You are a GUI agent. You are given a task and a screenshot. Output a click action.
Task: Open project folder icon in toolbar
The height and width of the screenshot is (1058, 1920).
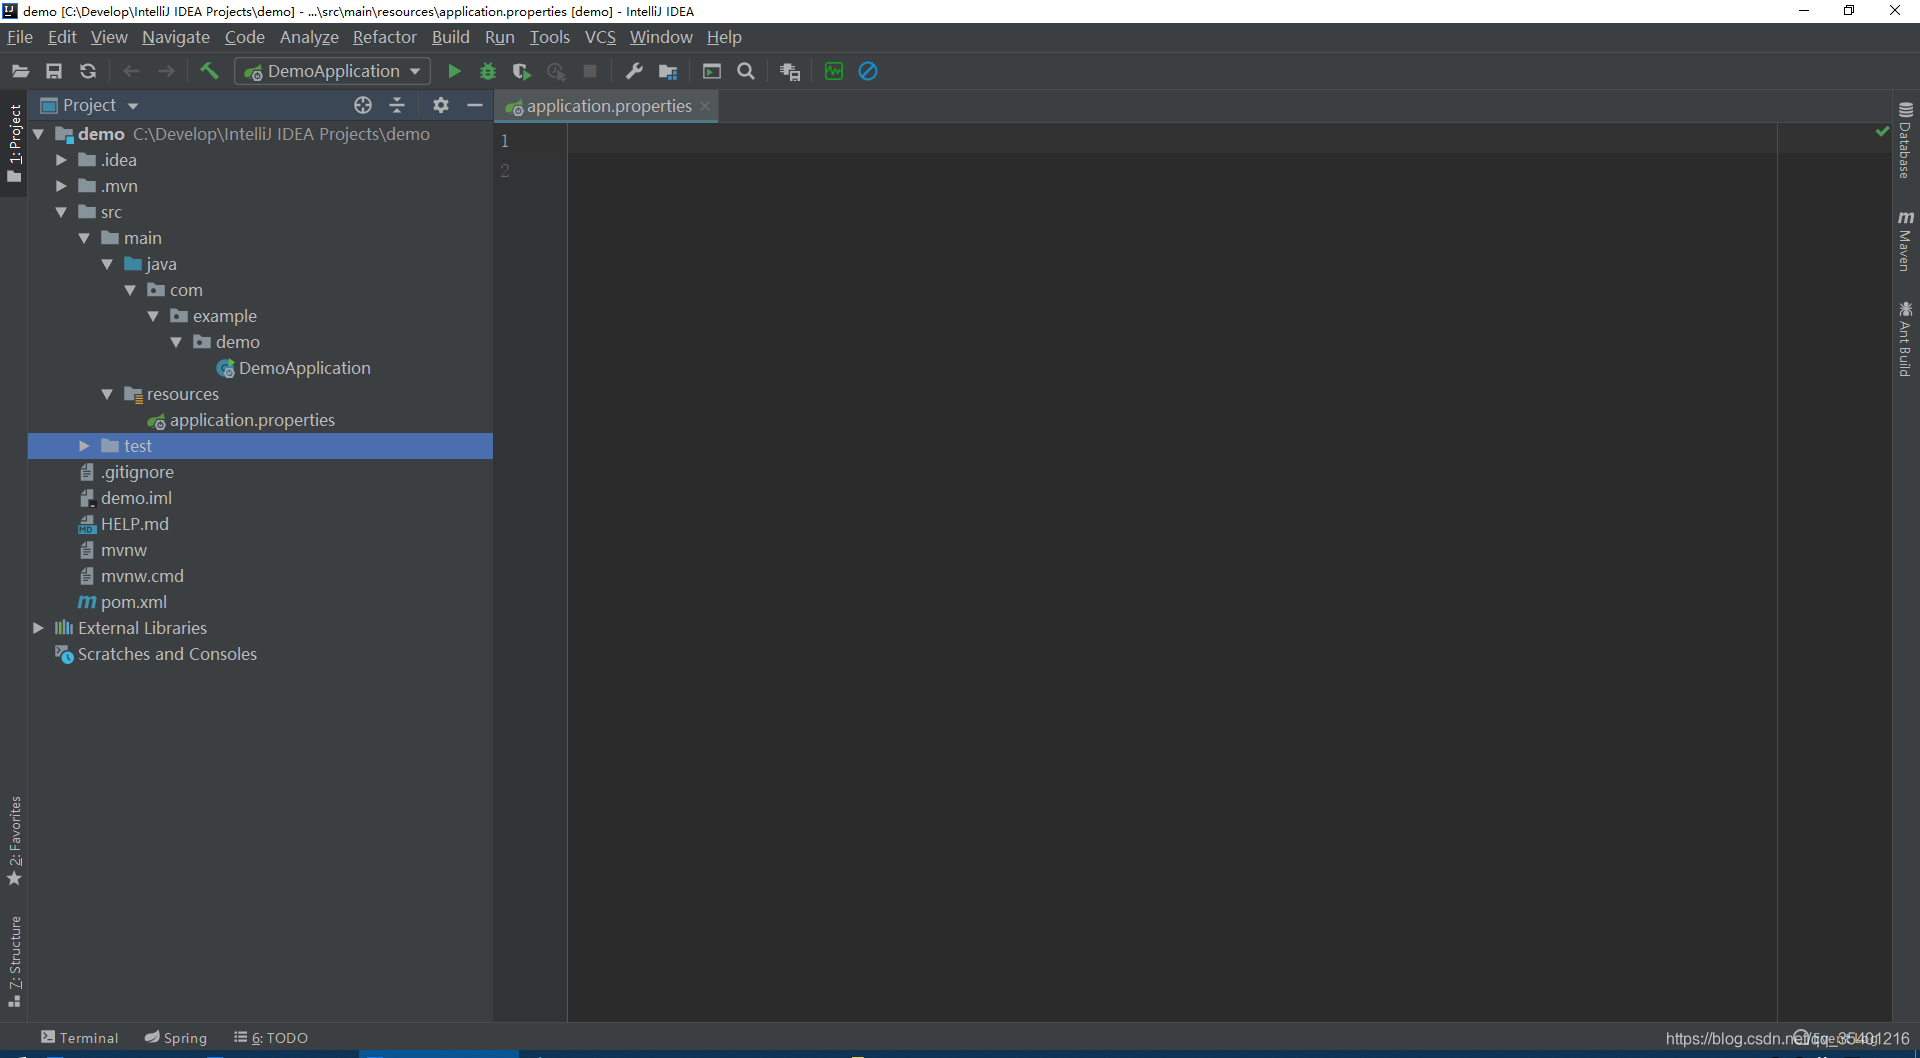(x=20, y=71)
